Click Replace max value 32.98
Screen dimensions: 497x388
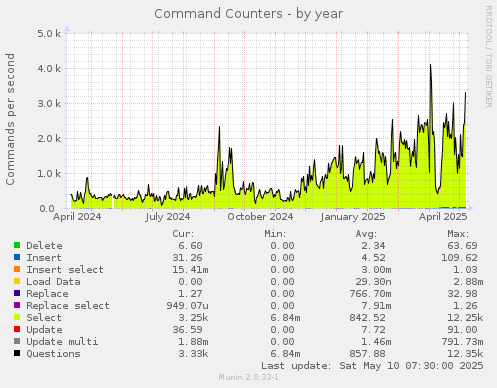pos(462,294)
